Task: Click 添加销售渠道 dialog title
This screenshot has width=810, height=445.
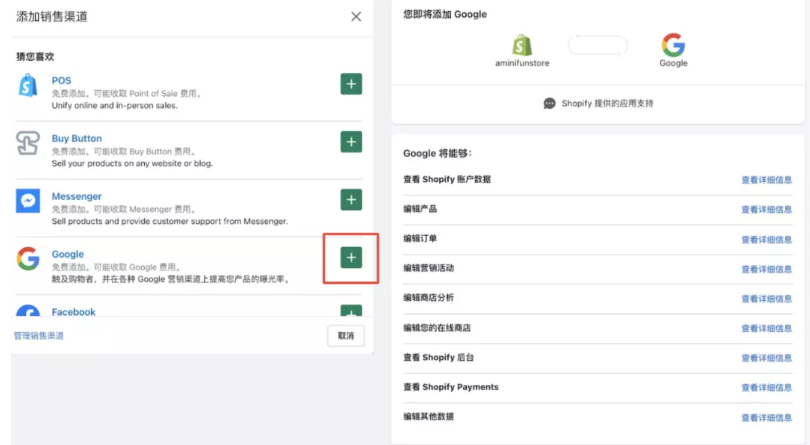Action: click(52, 17)
